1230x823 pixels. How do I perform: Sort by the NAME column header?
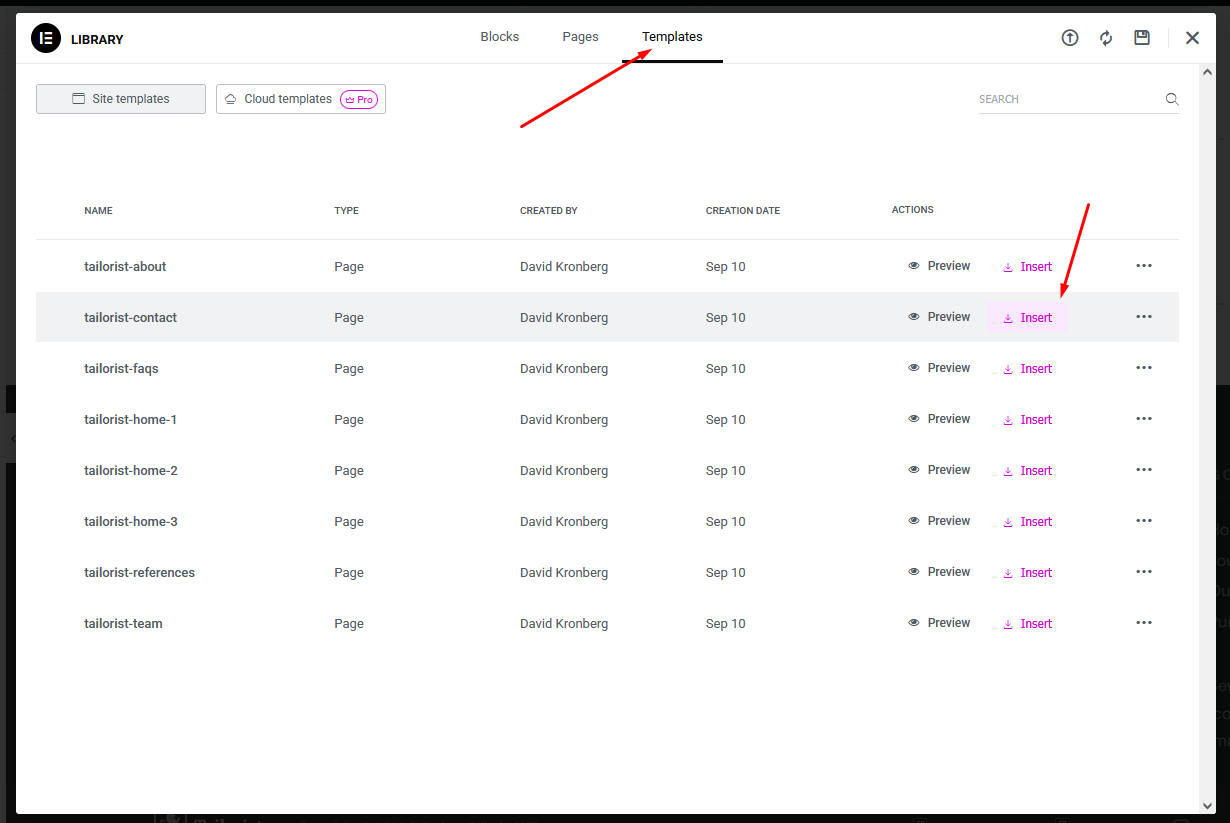[98, 211]
